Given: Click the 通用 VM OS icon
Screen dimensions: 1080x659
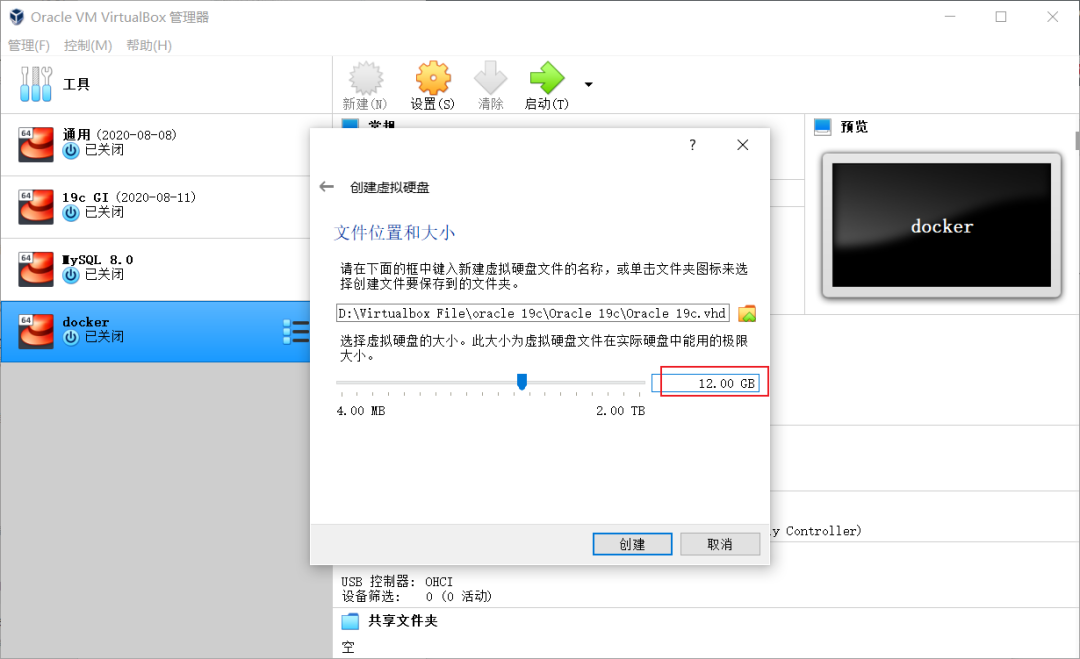Looking at the screenshot, I should point(36,144).
